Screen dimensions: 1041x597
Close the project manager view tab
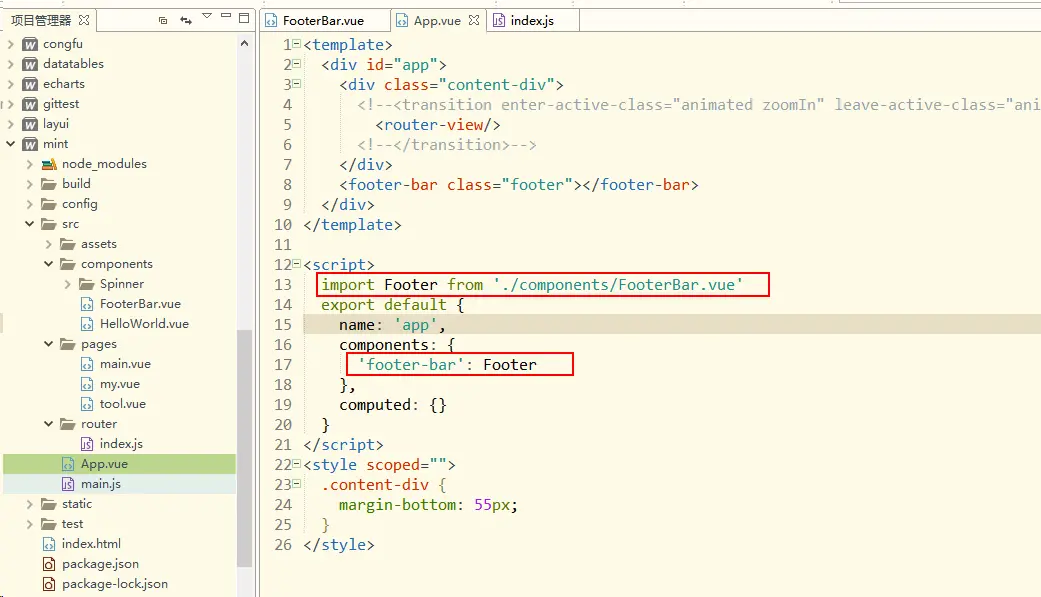[x=84, y=20]
